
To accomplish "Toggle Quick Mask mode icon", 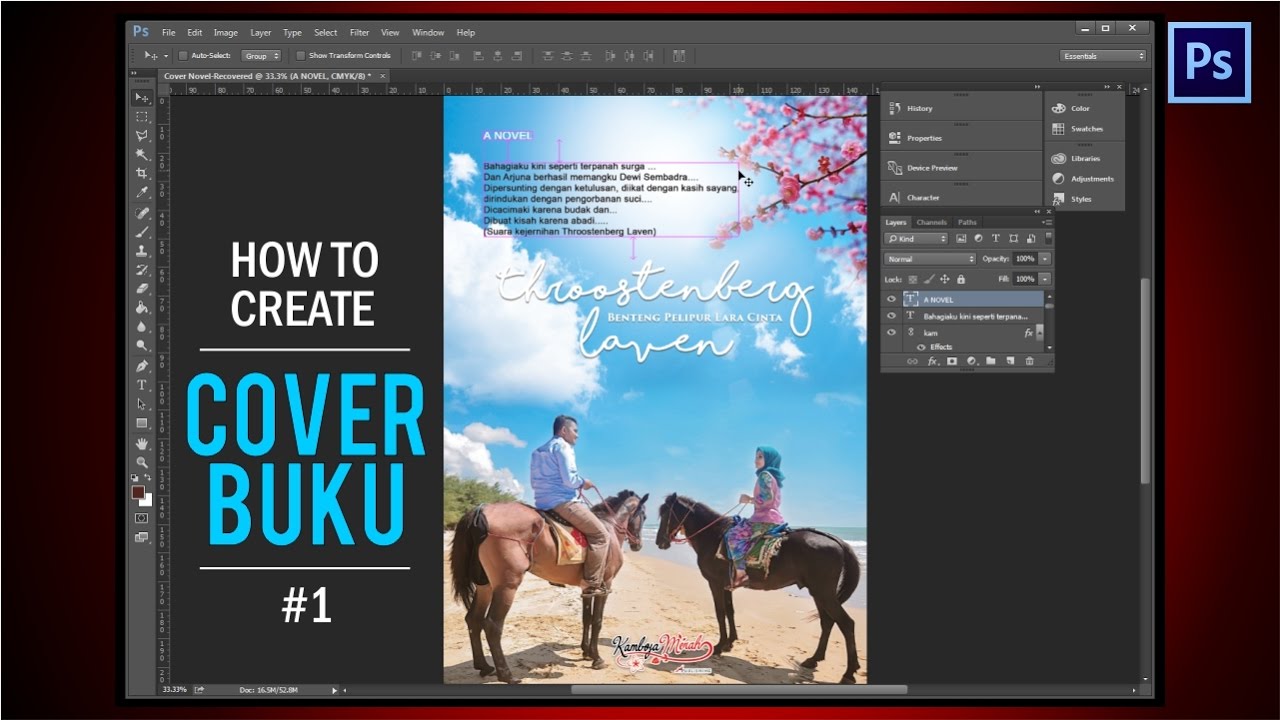I will pos(141,518).
